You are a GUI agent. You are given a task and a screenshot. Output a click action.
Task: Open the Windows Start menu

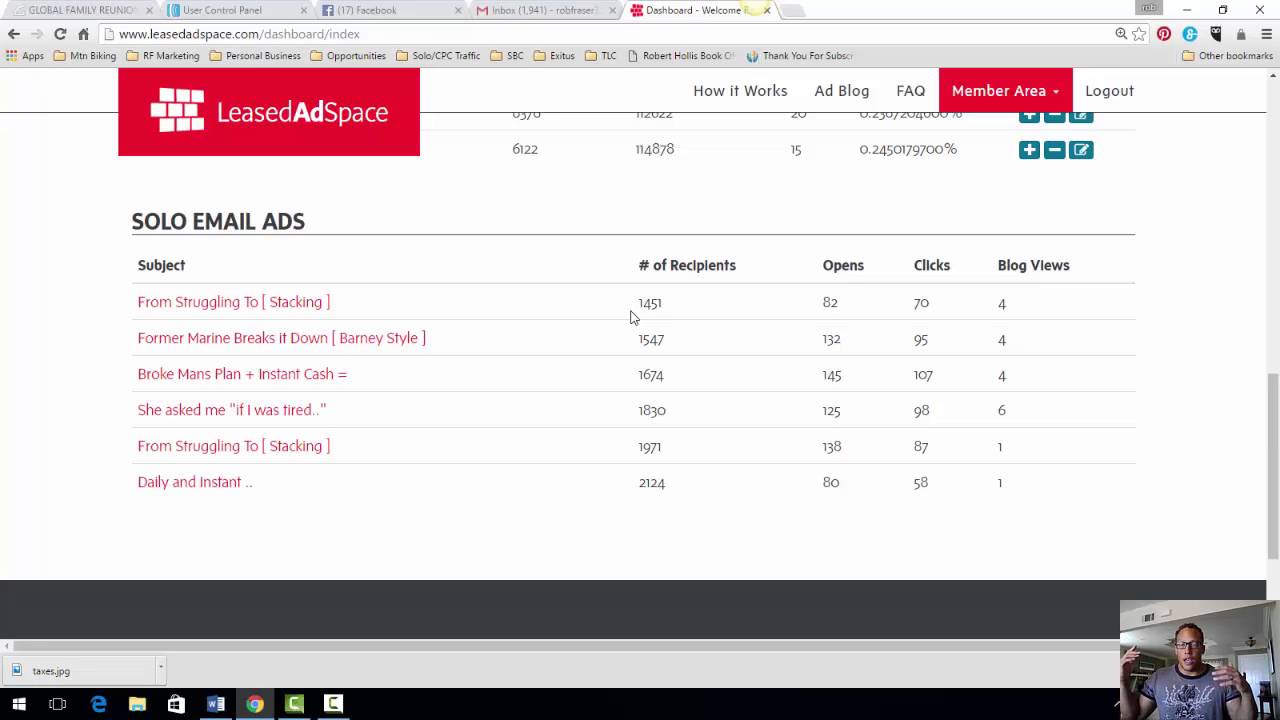(x=19, y=704)
